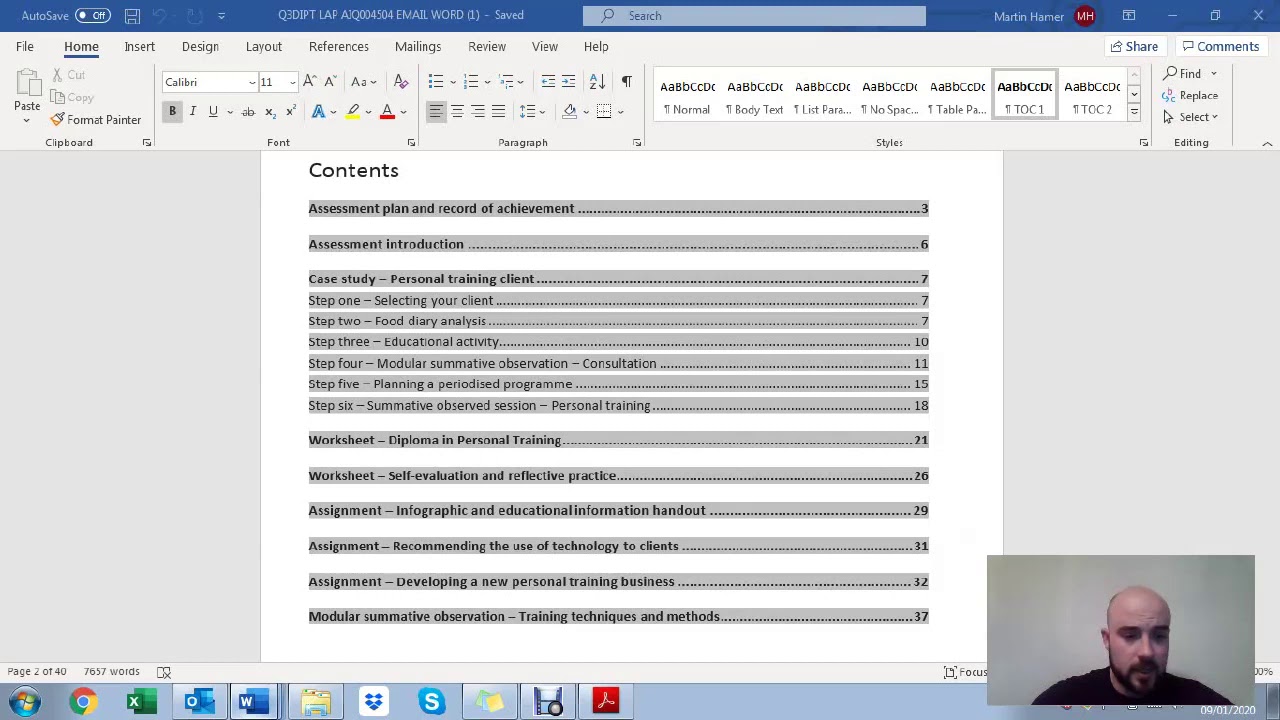Open the Comments pane

[x=1219, y=47]
